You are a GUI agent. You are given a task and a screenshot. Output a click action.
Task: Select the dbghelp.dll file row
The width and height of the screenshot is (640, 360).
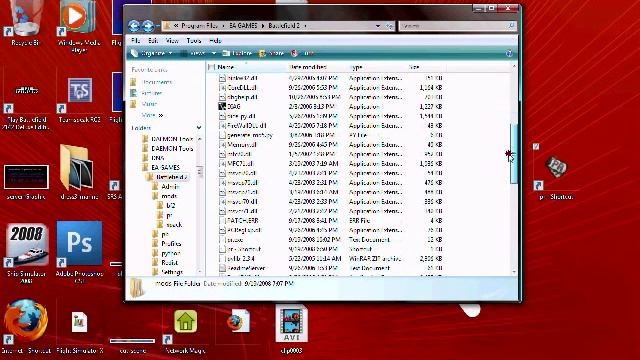(331, 97)
